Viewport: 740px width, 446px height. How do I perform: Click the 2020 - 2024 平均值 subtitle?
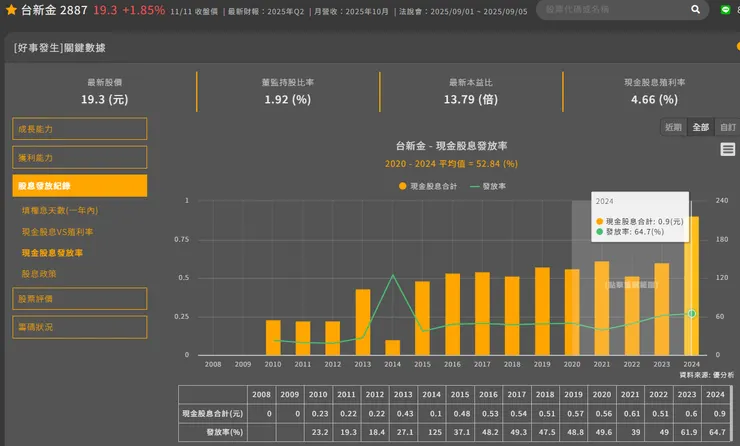click(x=451, y=164)
